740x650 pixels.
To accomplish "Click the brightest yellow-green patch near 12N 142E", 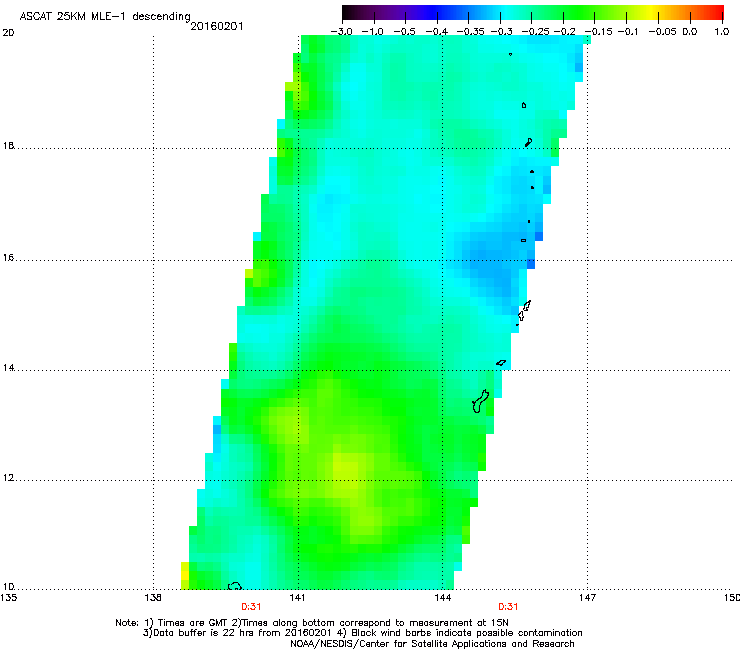I will [x=346, y=472].
